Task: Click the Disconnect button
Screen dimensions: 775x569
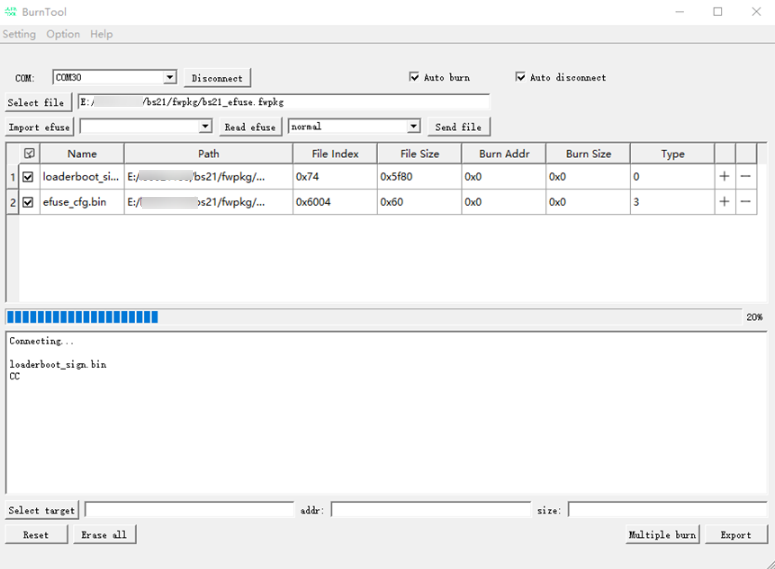Action: click(x=217, y=78)
